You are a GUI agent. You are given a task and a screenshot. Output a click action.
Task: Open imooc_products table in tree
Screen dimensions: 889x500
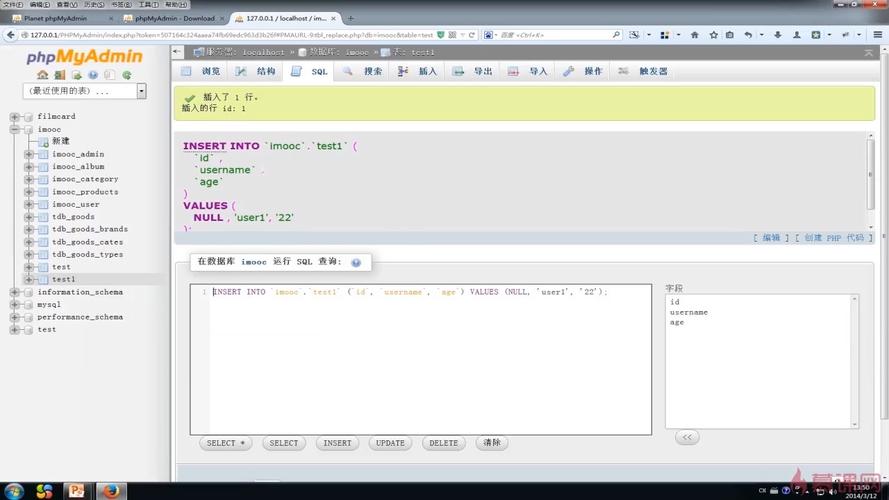(85, 192)
